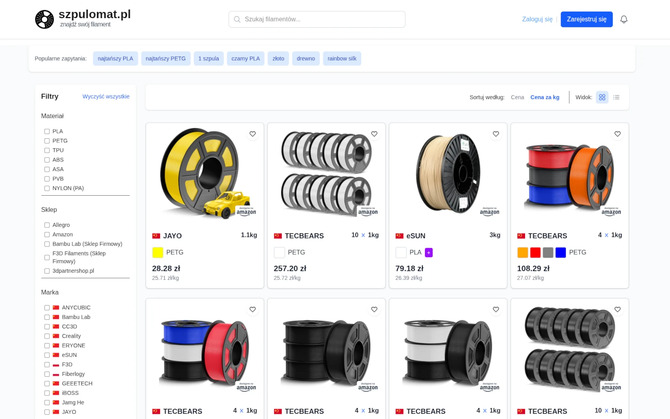670x419 pixels.
Task: Favorite the white-and-black TECBEARS 4-pack
Action: click(x=496, y=309)
